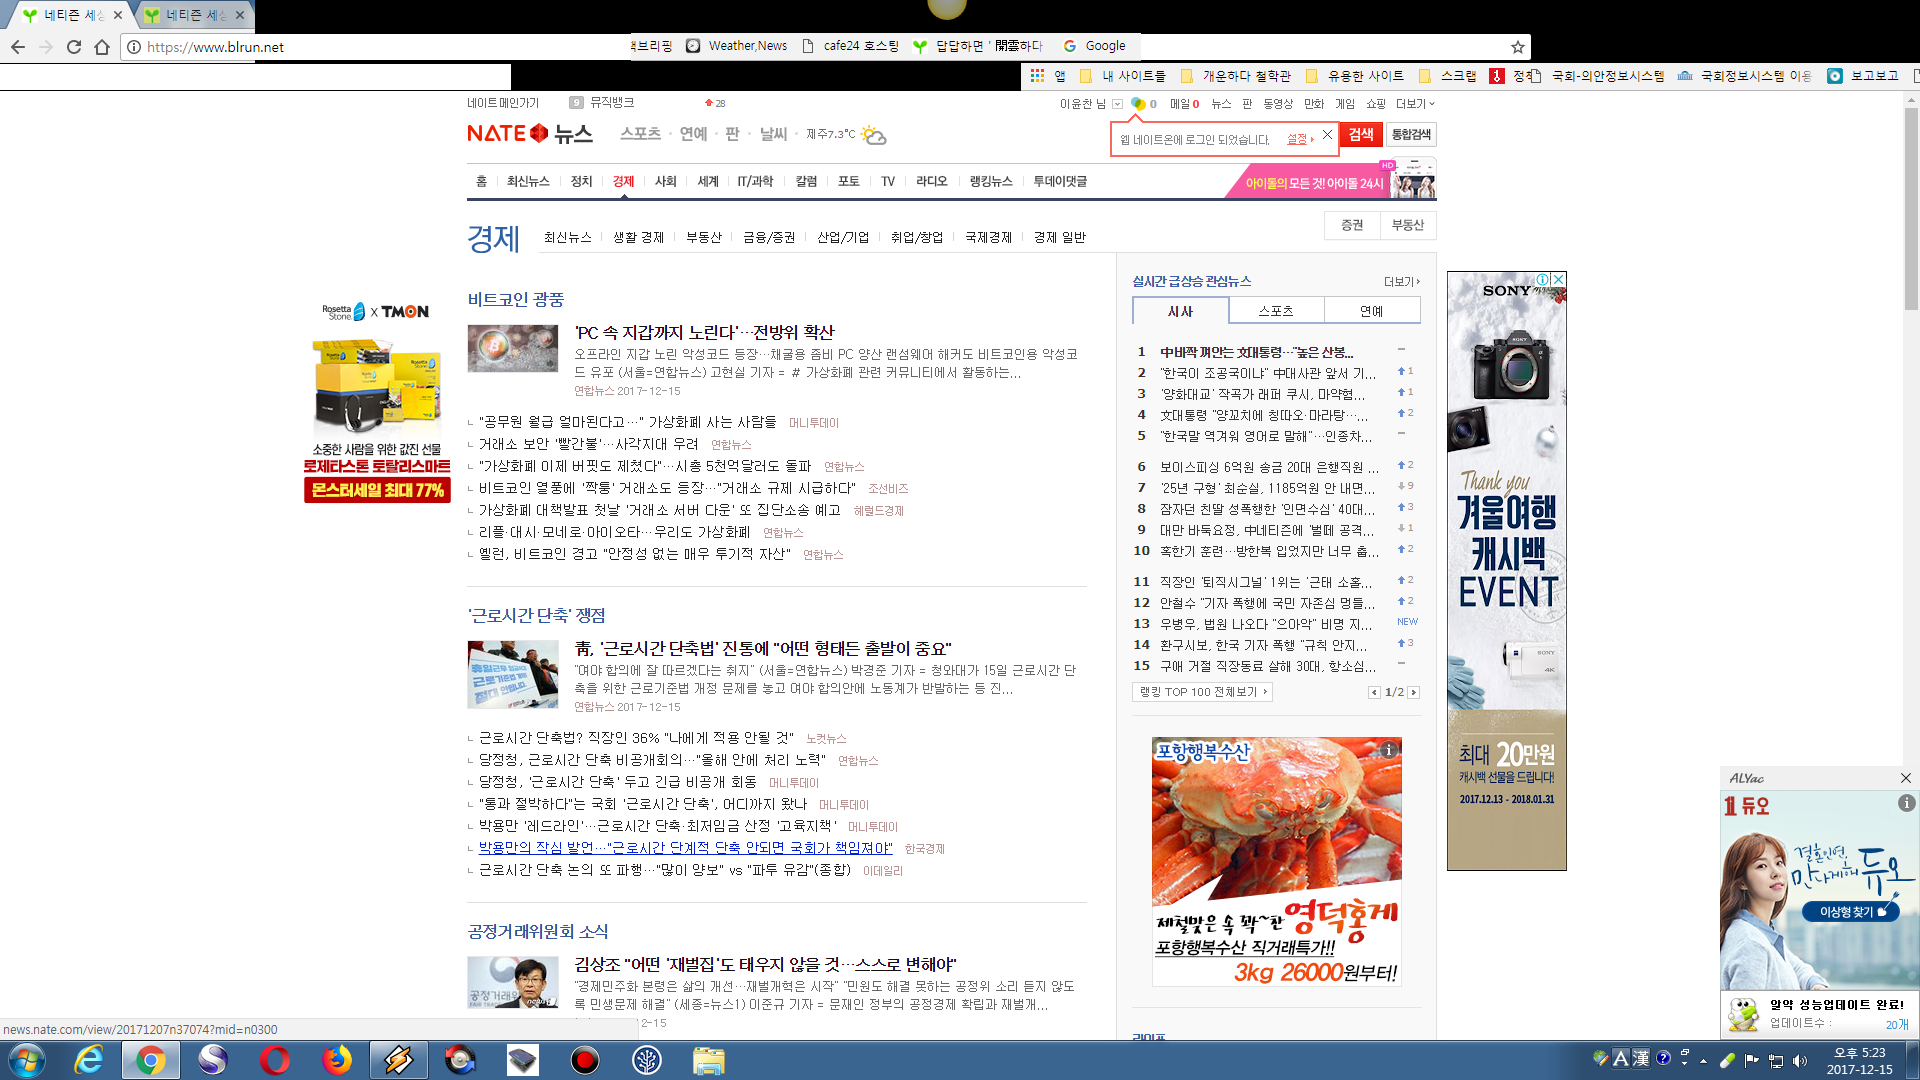The image size is (1920, 1080).
Task: Close the Sony banner ad X
Action: click(x=1558, y=280)
